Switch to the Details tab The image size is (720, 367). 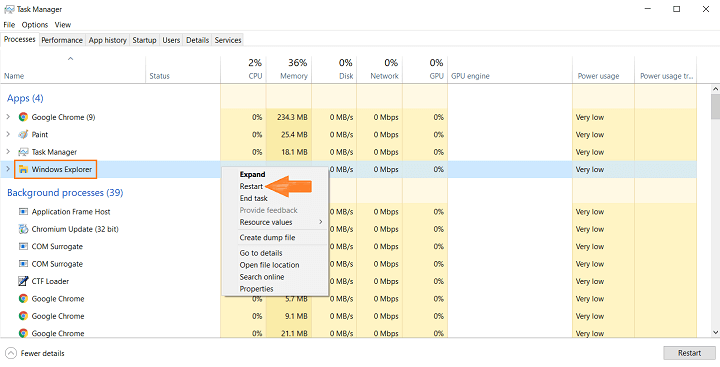click(x=197, y=40)
